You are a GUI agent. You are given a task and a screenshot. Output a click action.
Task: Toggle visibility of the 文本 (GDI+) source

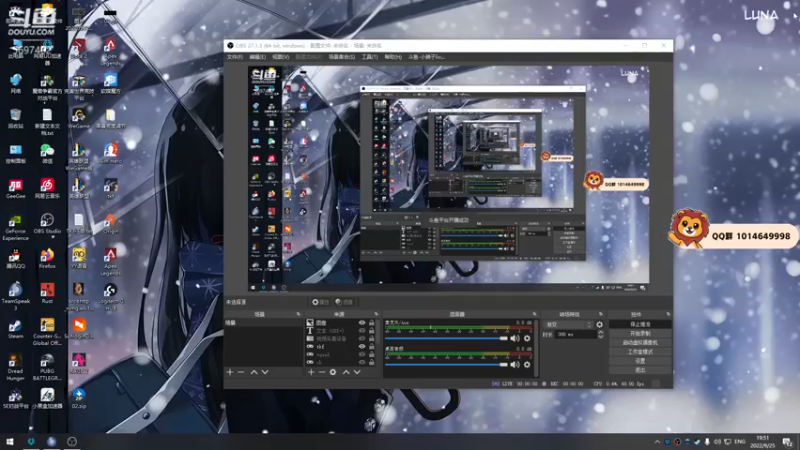(362, 331)
